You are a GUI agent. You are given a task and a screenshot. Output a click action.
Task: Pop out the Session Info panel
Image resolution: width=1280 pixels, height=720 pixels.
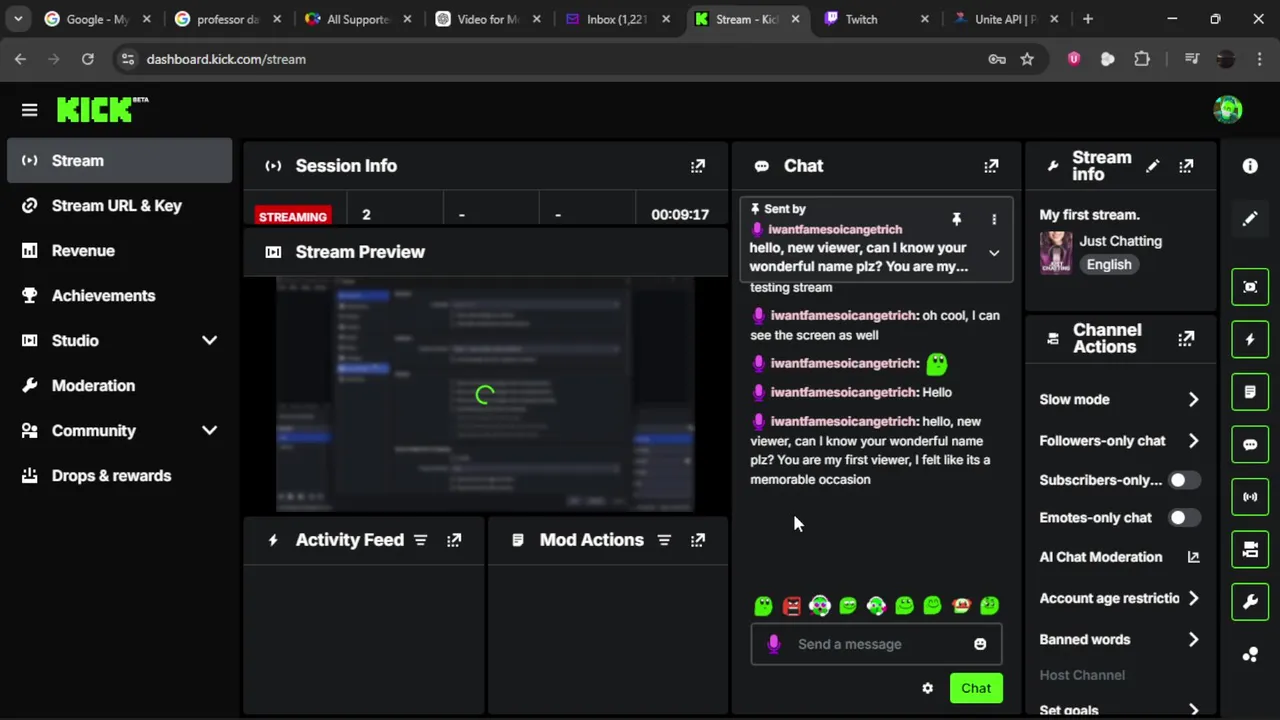pyautogui.click(x=698, y=166)
